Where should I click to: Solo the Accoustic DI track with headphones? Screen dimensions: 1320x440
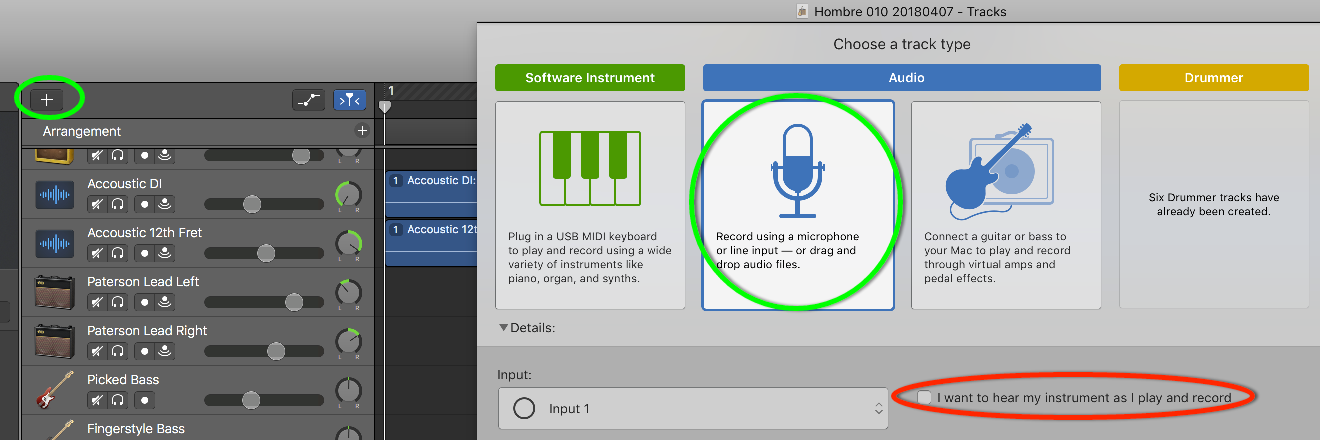(117, 203)
